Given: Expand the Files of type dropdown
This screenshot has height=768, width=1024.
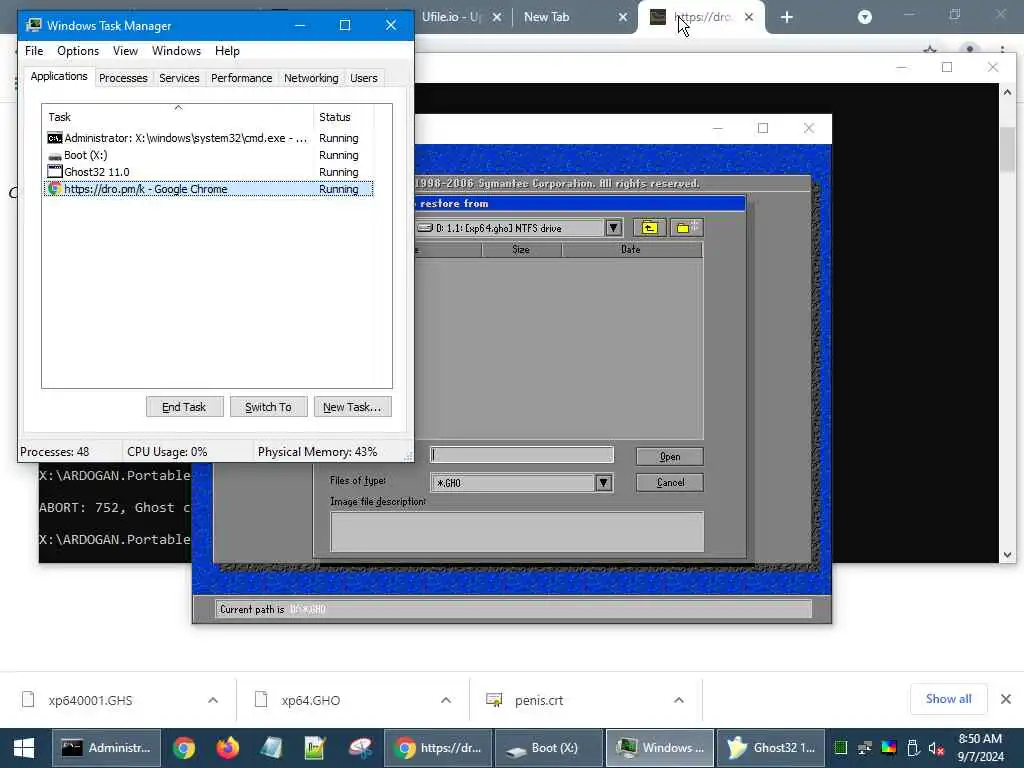Looking at the screenshot, I should [x=603, y=483].
